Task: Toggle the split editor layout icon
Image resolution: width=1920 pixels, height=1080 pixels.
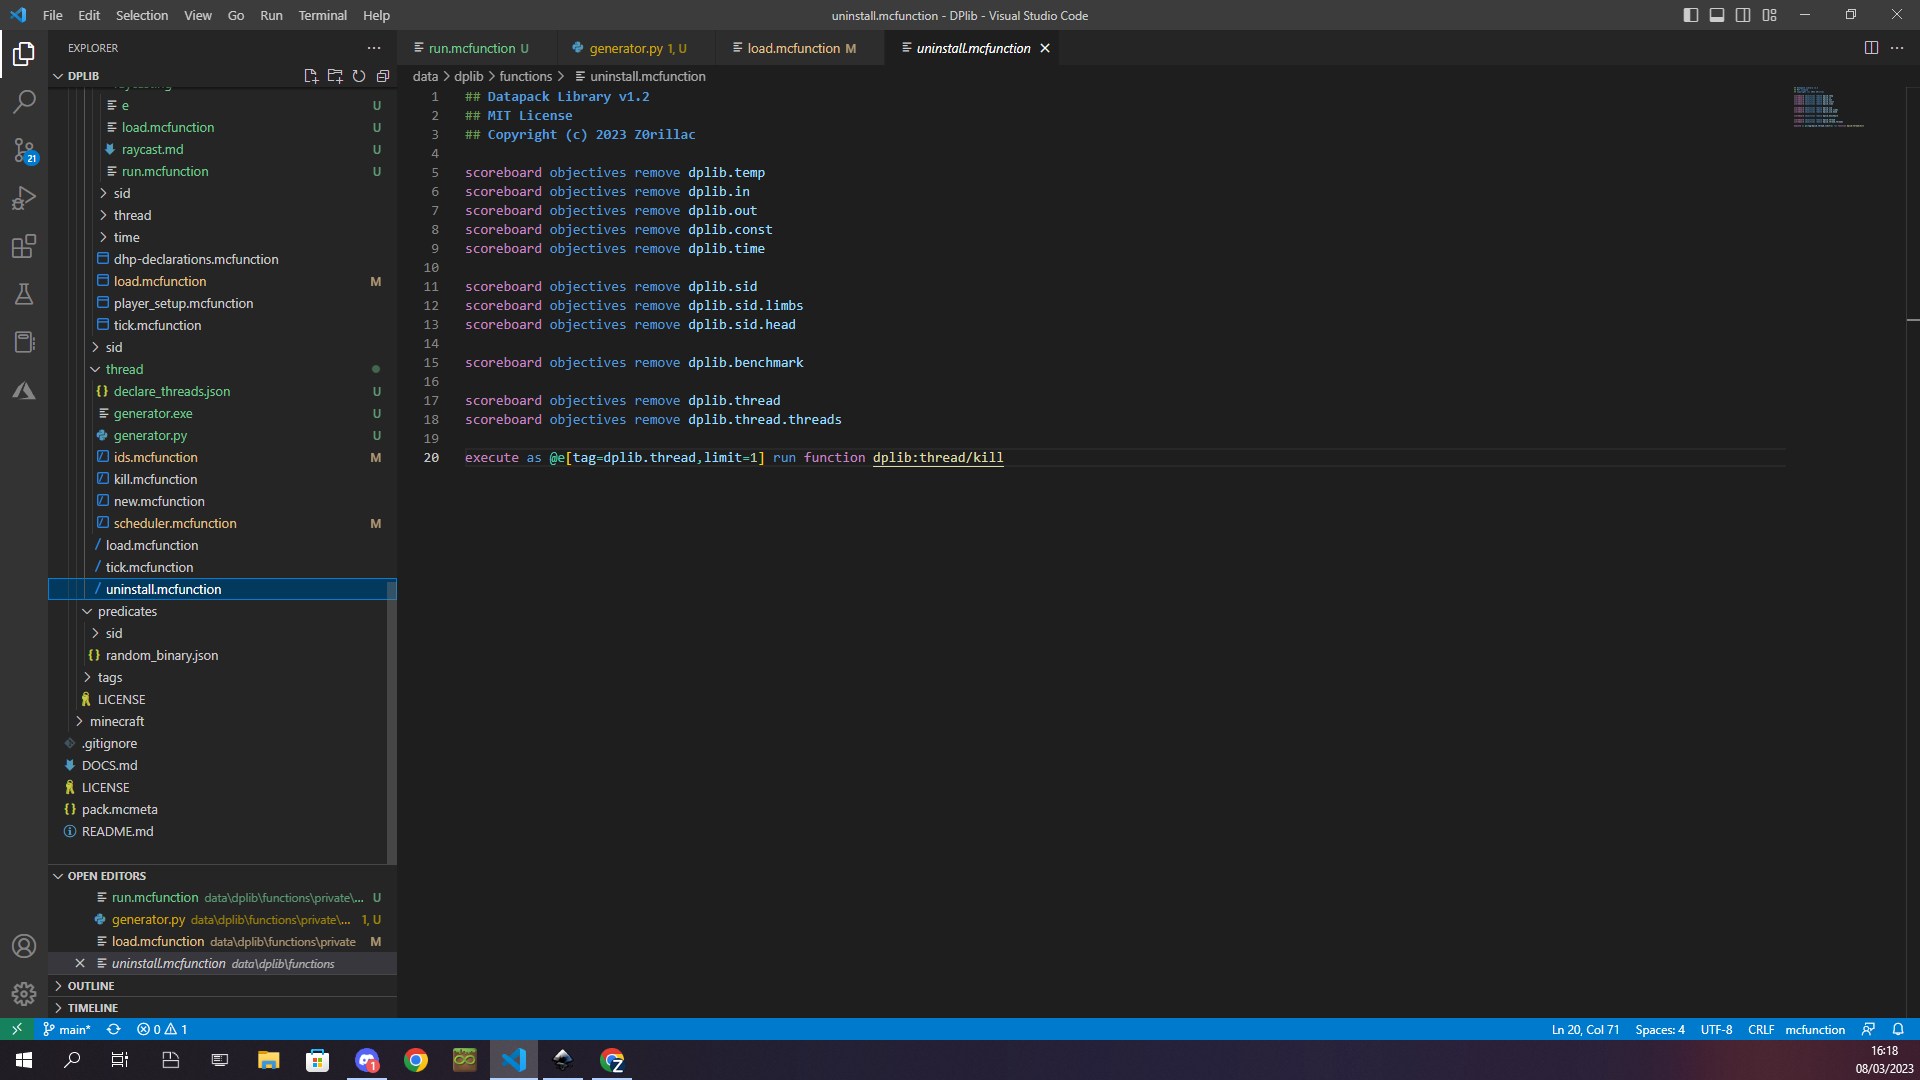Action: click(x=1871, y=47)
